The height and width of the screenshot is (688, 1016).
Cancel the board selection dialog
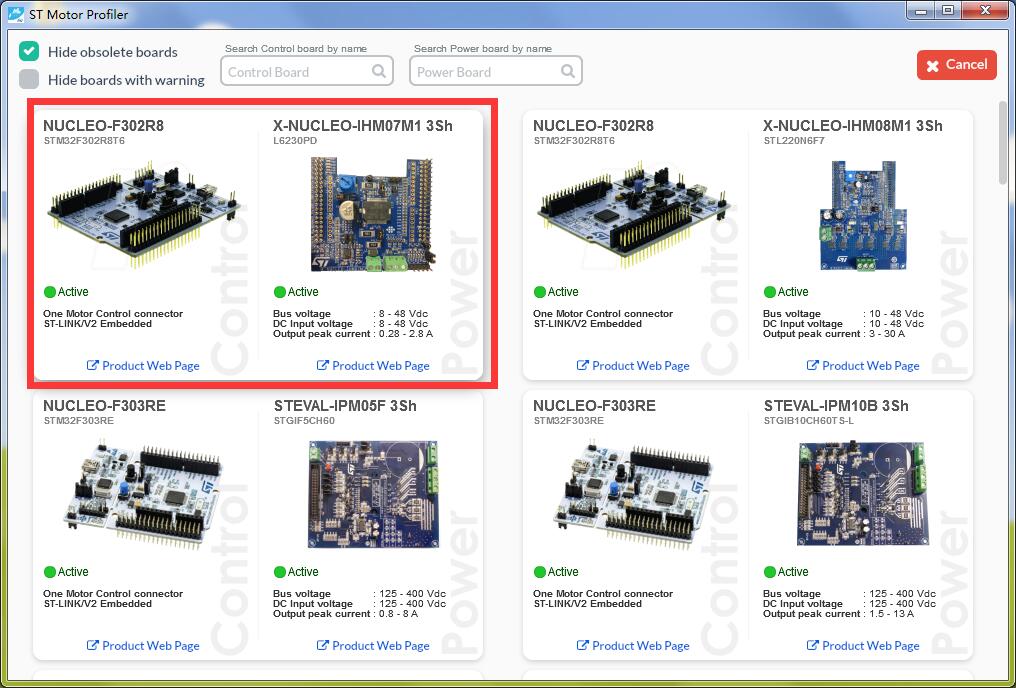[x=956, y=65]
